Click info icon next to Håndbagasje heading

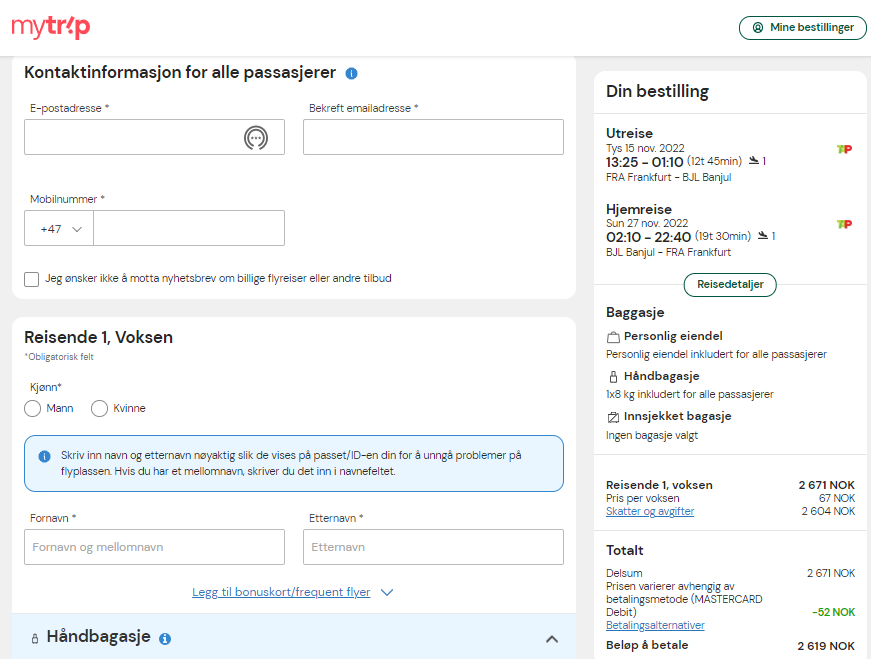tap(165, 639)
